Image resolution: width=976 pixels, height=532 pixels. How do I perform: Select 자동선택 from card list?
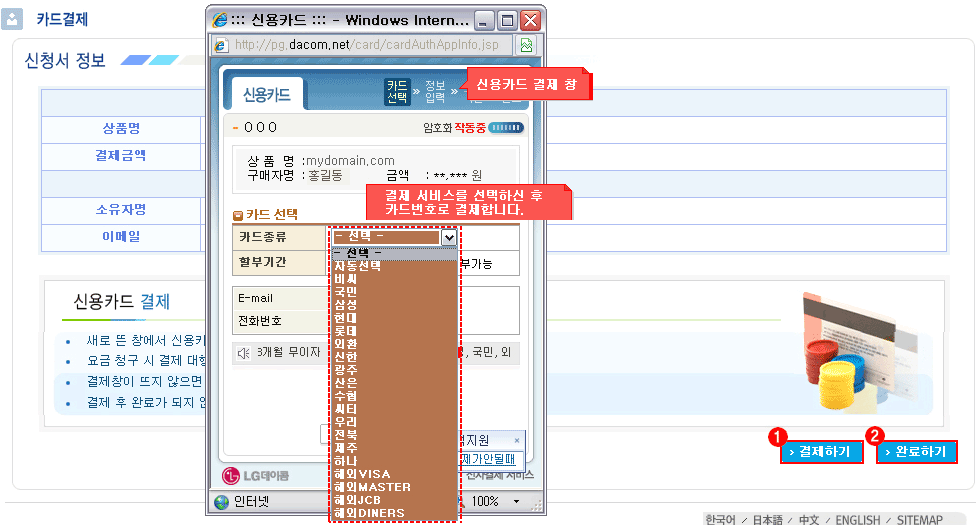357,266
